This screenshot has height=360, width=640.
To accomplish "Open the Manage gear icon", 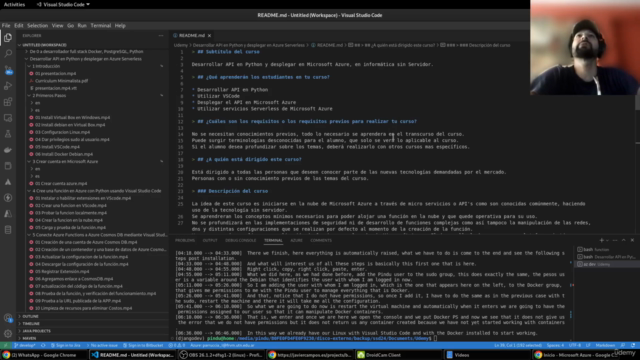I will click(x=8, y=333).
